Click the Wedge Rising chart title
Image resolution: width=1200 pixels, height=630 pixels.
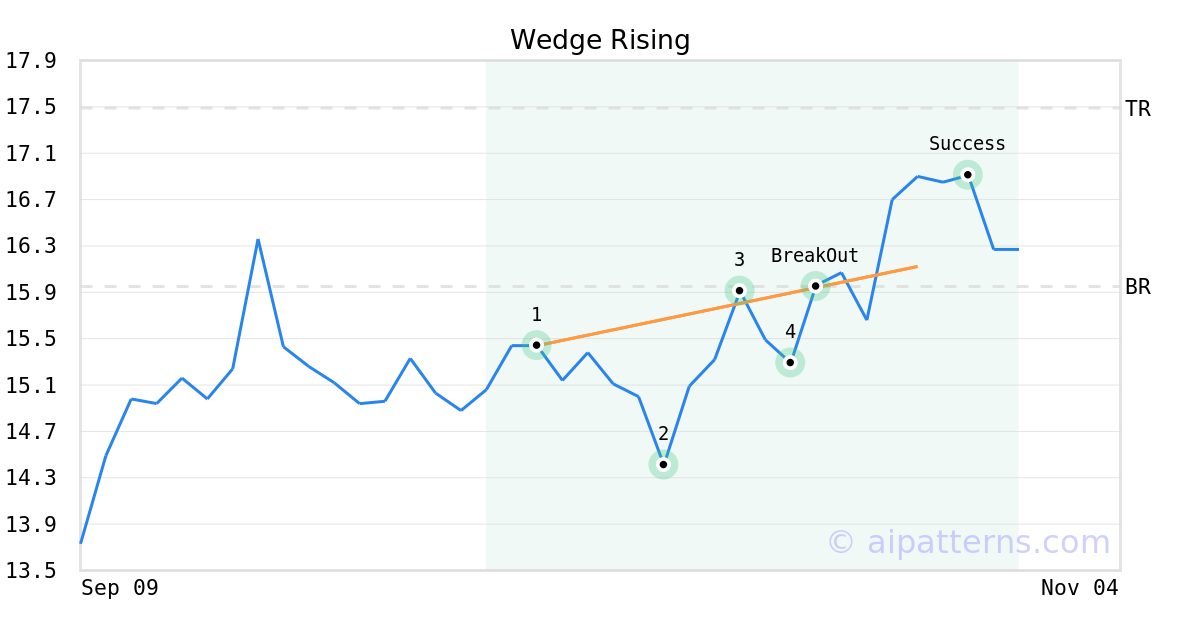click(x=600, y=40)
